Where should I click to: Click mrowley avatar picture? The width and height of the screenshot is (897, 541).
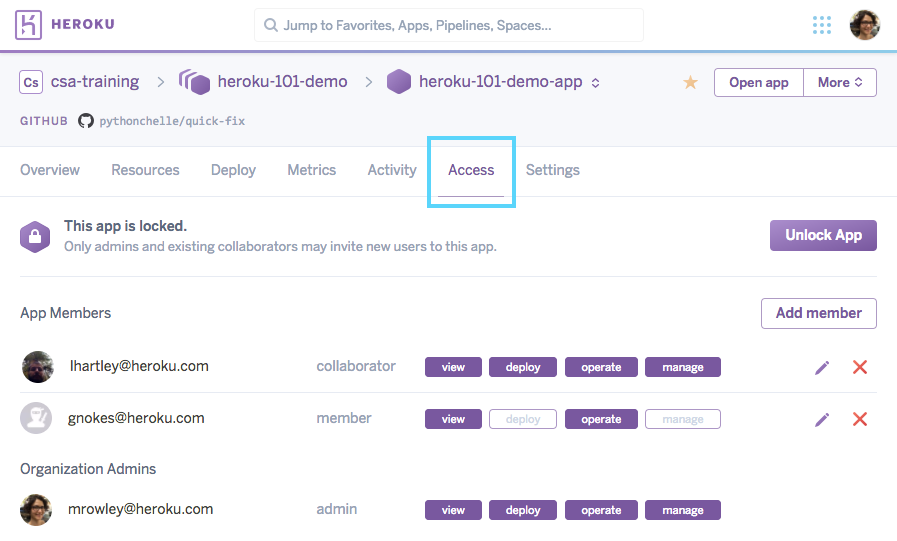point(36,510)
